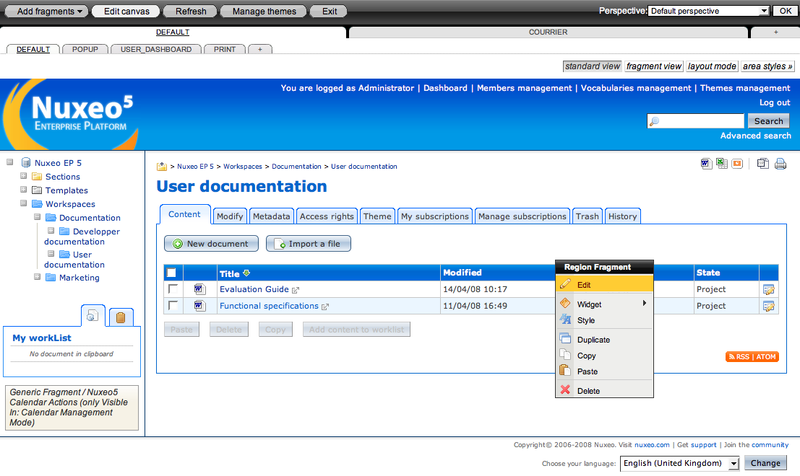Image resolution: width=800 pixels, height=476 pixels.
Task: Open the Metadata tab
Action: click(x=271, y=216)
